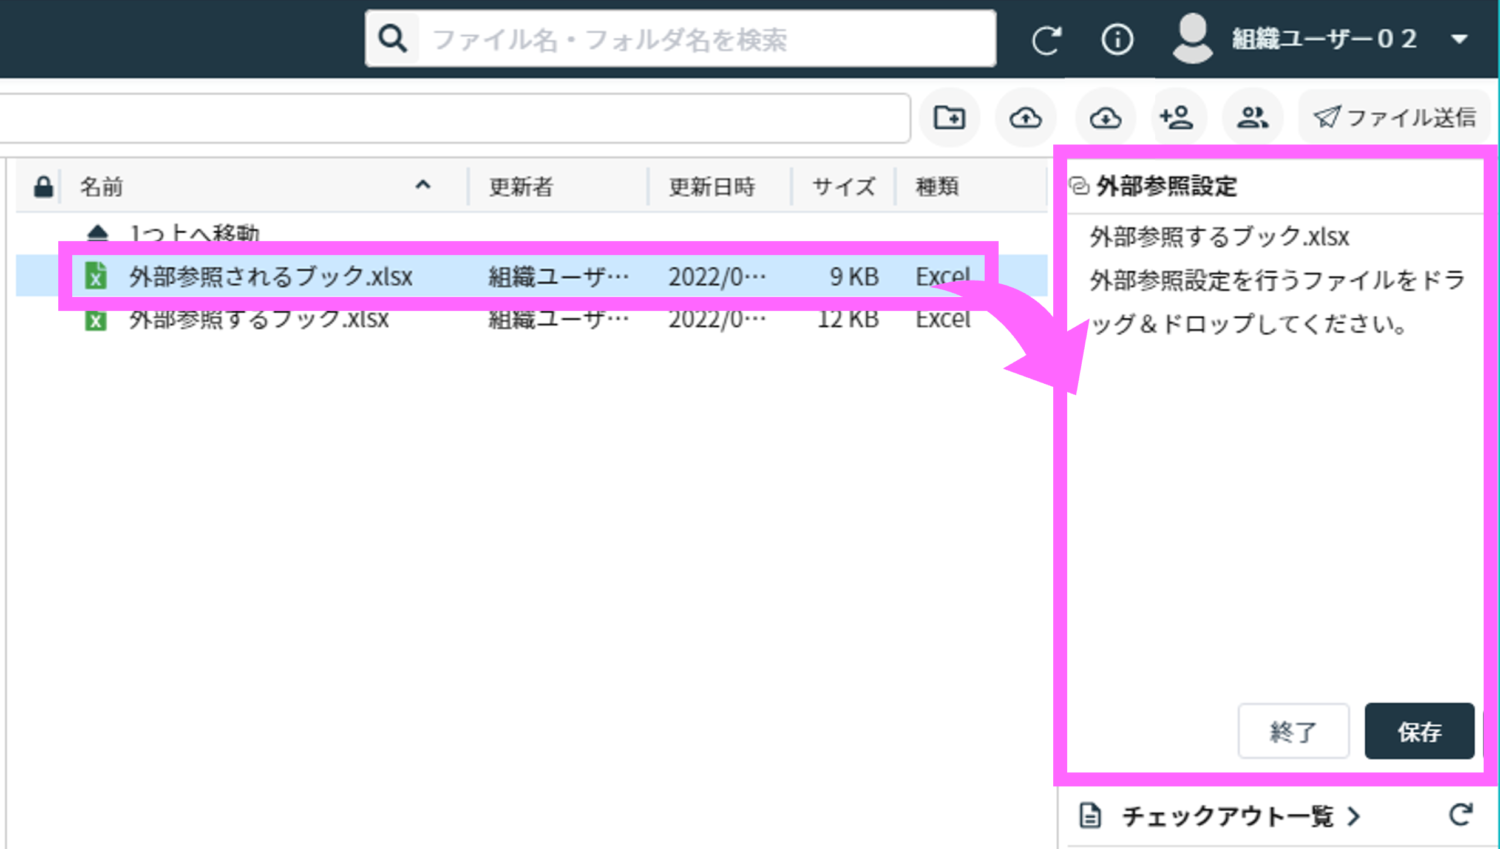
Task: Toggle the lock column header
Action: tap(42, 186)
